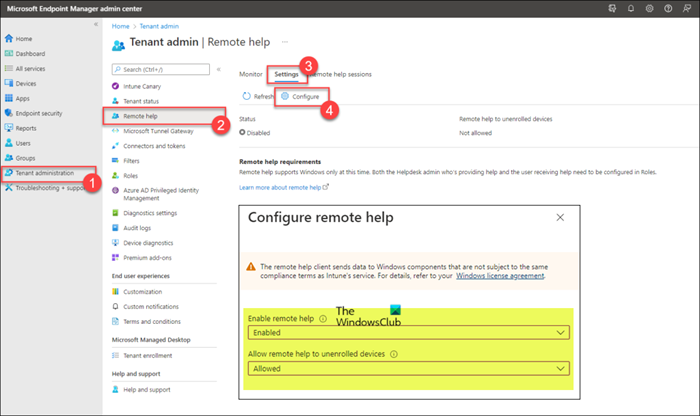
Task: Click the Search (Ctrl+/) field
Action: 161,69
